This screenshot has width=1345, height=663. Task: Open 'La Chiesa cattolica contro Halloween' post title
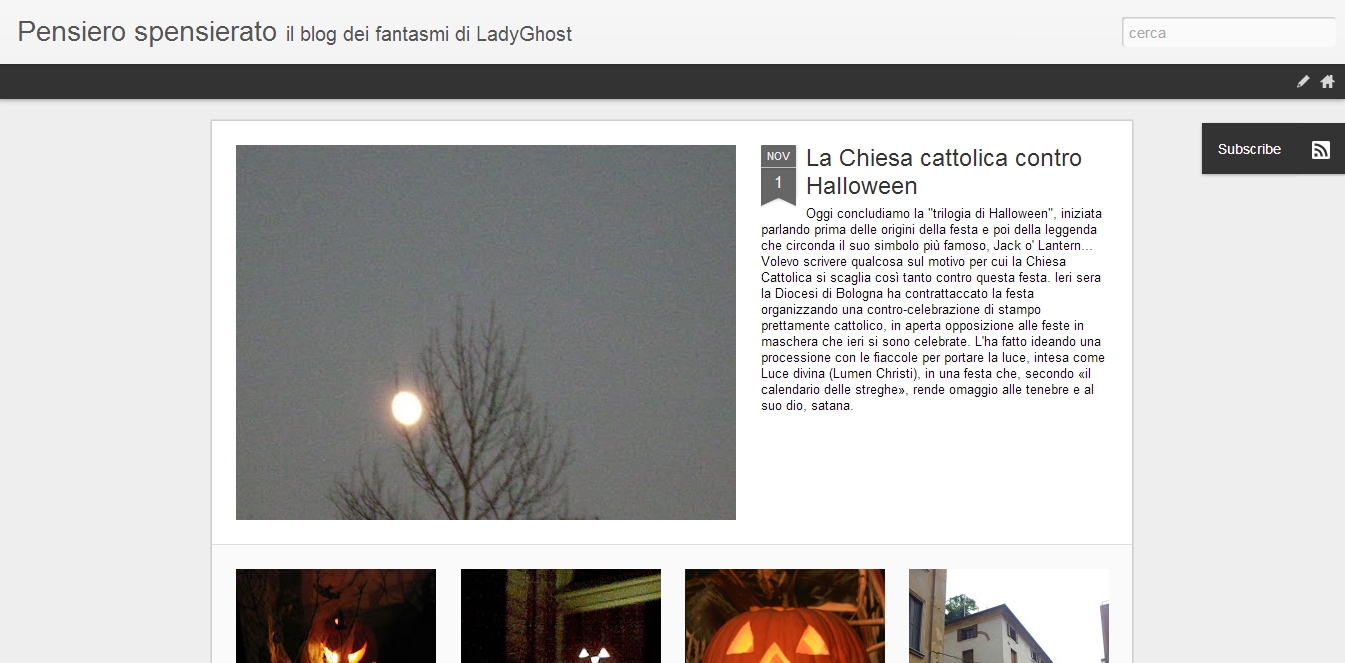click(x=944, y=172)
